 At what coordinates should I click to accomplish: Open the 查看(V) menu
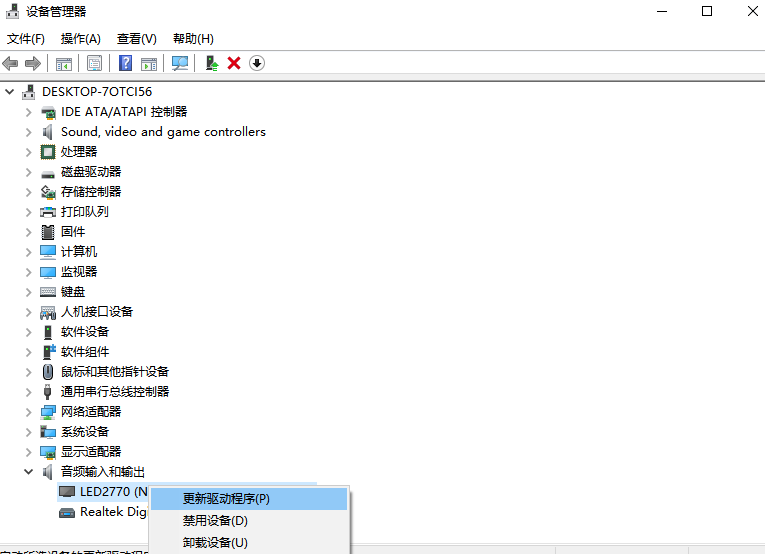136,39
